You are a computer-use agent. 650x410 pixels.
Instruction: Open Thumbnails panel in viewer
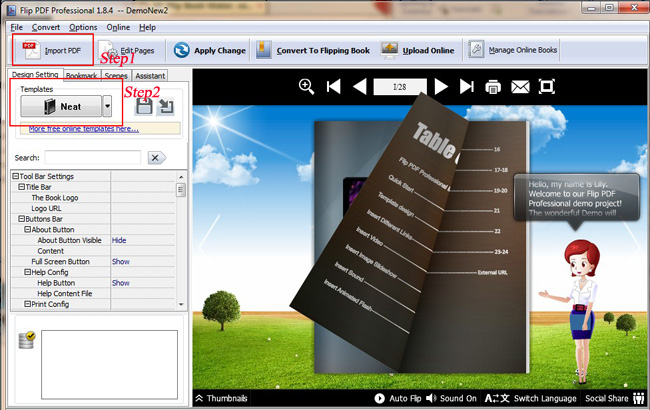[x=221, y=398]
